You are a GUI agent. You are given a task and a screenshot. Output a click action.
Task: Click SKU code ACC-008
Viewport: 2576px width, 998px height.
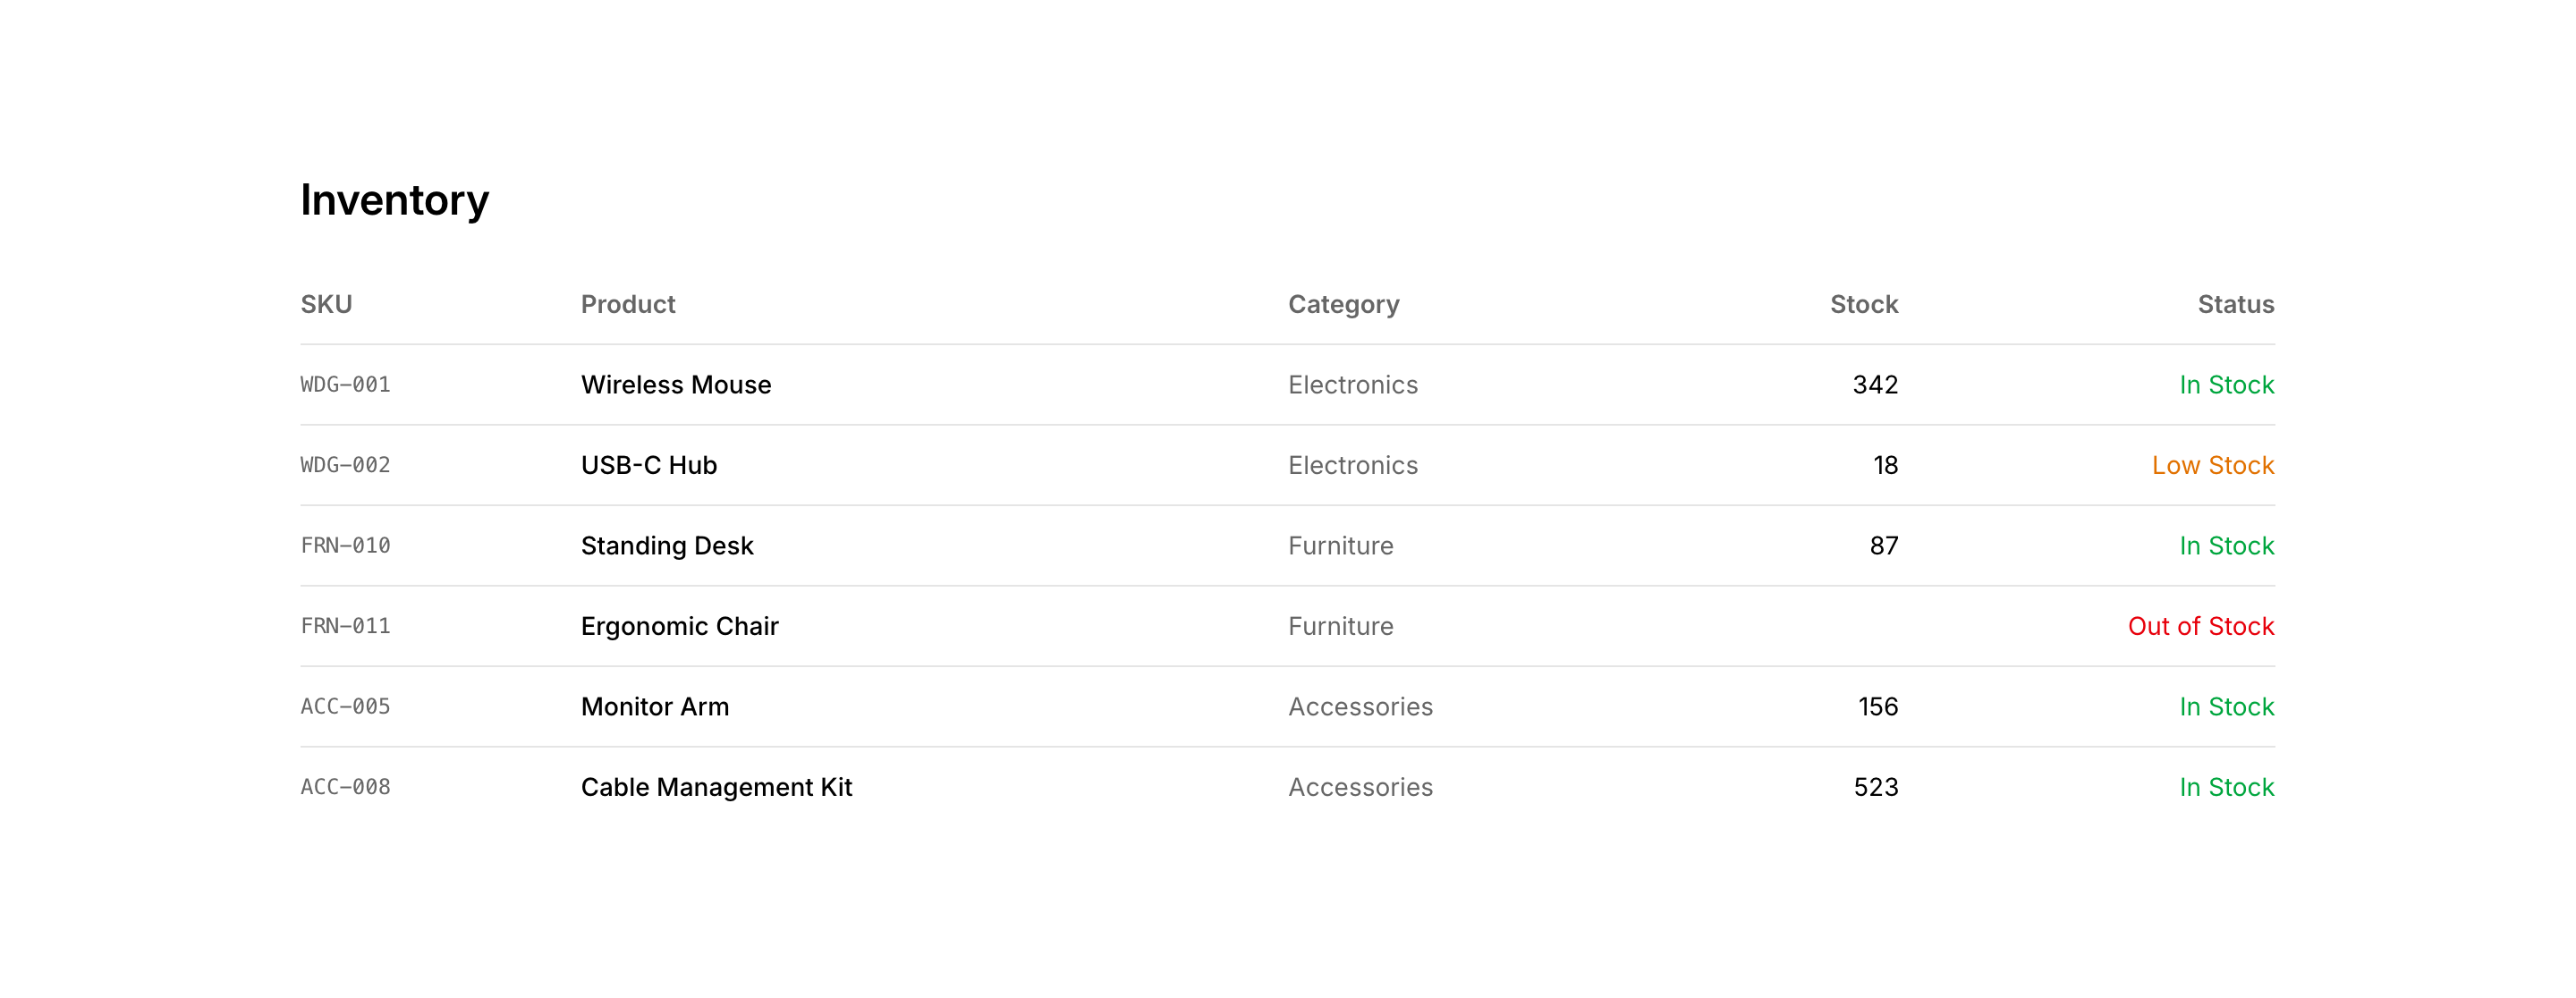345,787
